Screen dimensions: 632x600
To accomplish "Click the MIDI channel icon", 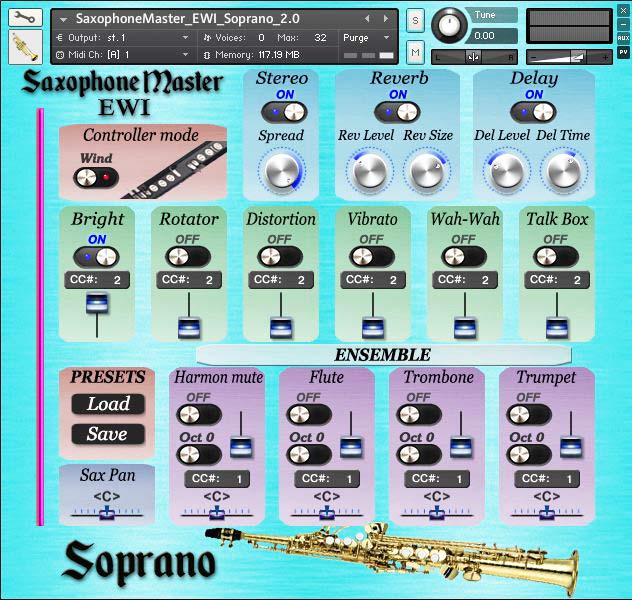I will 60,55.
